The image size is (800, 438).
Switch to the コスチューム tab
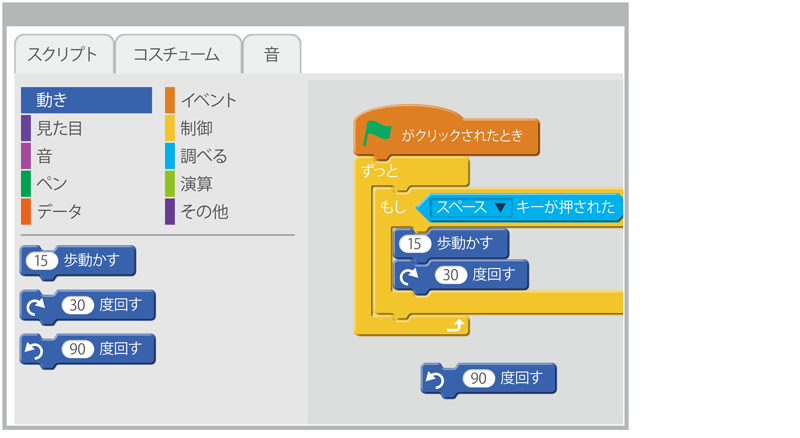pyautogui.click(x=178, y=54)
